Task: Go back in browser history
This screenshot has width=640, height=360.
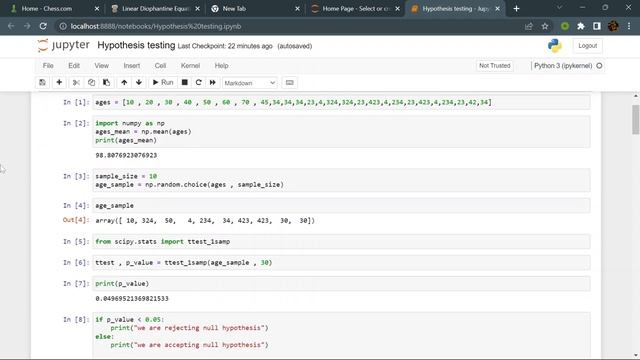Action: (11, 26)
